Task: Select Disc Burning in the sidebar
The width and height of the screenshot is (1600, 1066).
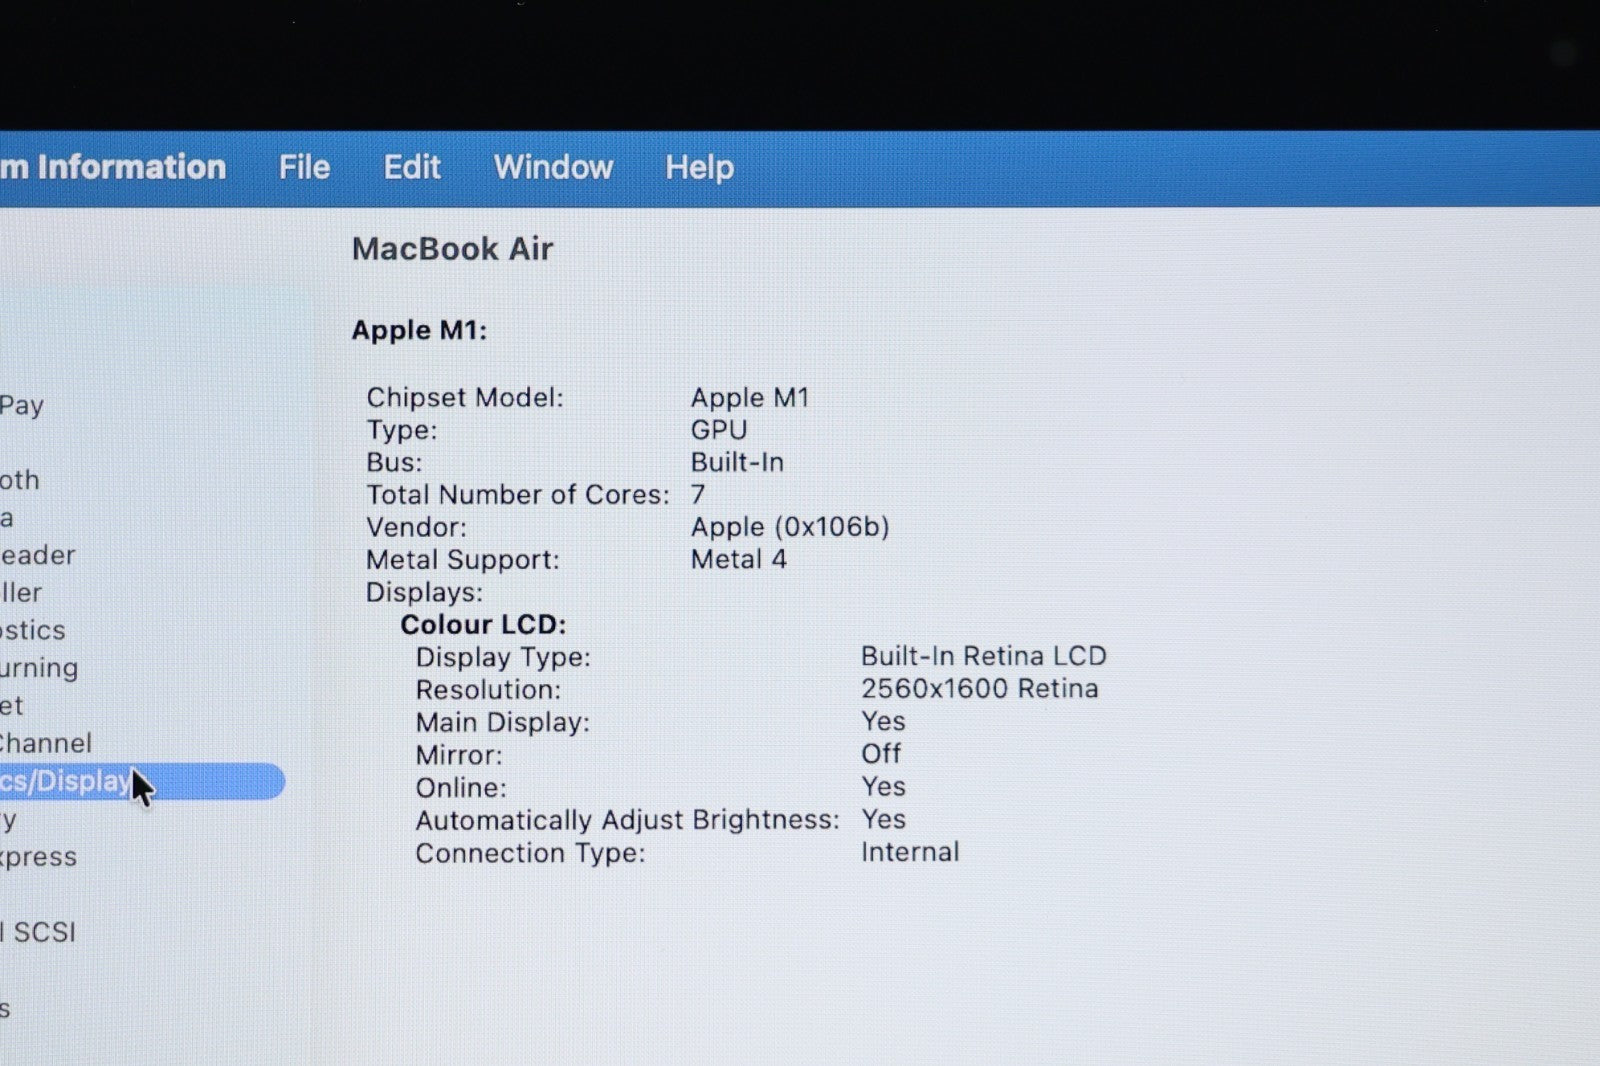Action: pyautogui.click(x=39, y=668)
